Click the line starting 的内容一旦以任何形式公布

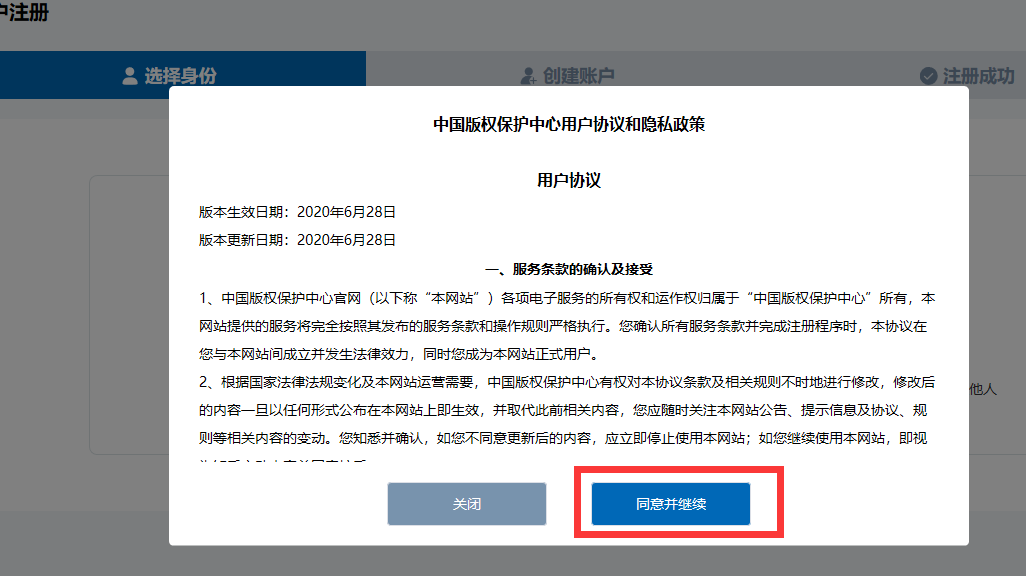563,410
